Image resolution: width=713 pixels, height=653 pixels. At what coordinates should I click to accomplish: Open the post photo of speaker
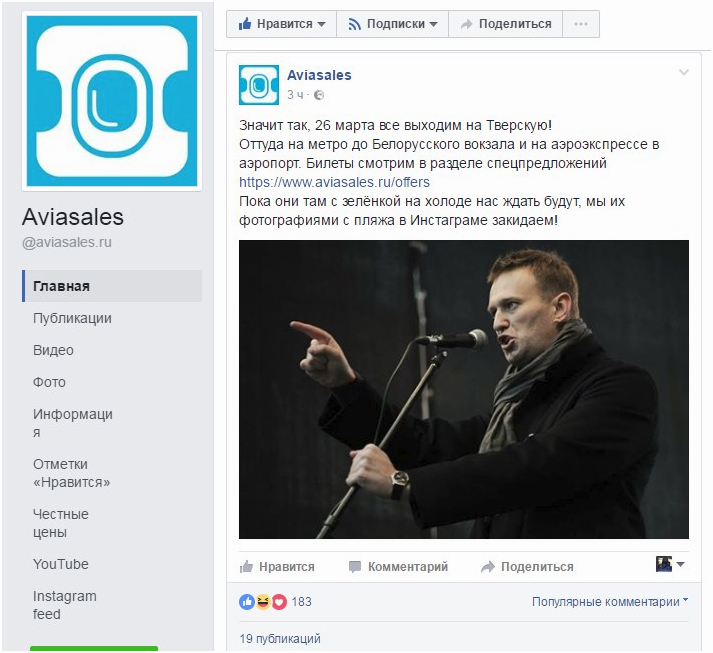coord(464,389)
